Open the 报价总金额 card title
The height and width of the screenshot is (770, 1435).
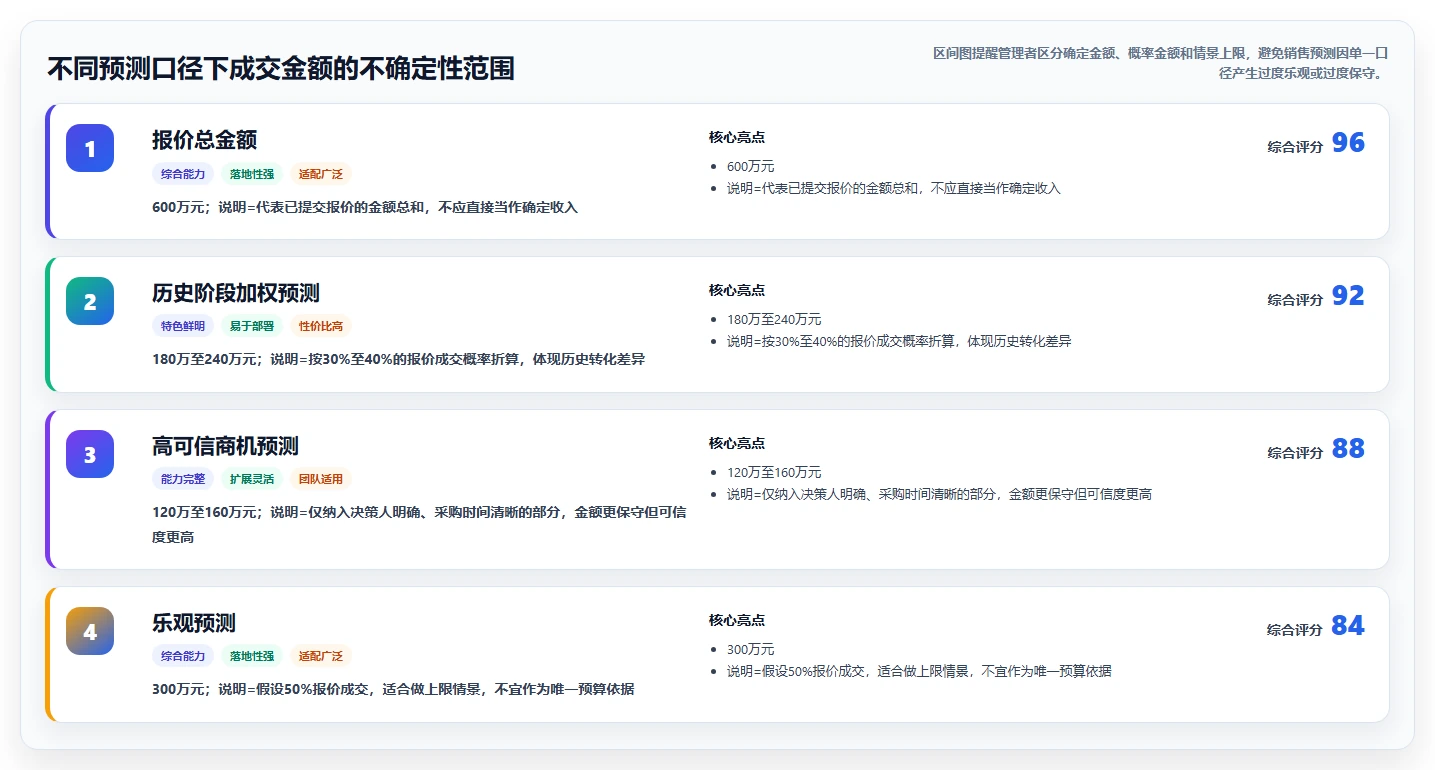(205, 140)
